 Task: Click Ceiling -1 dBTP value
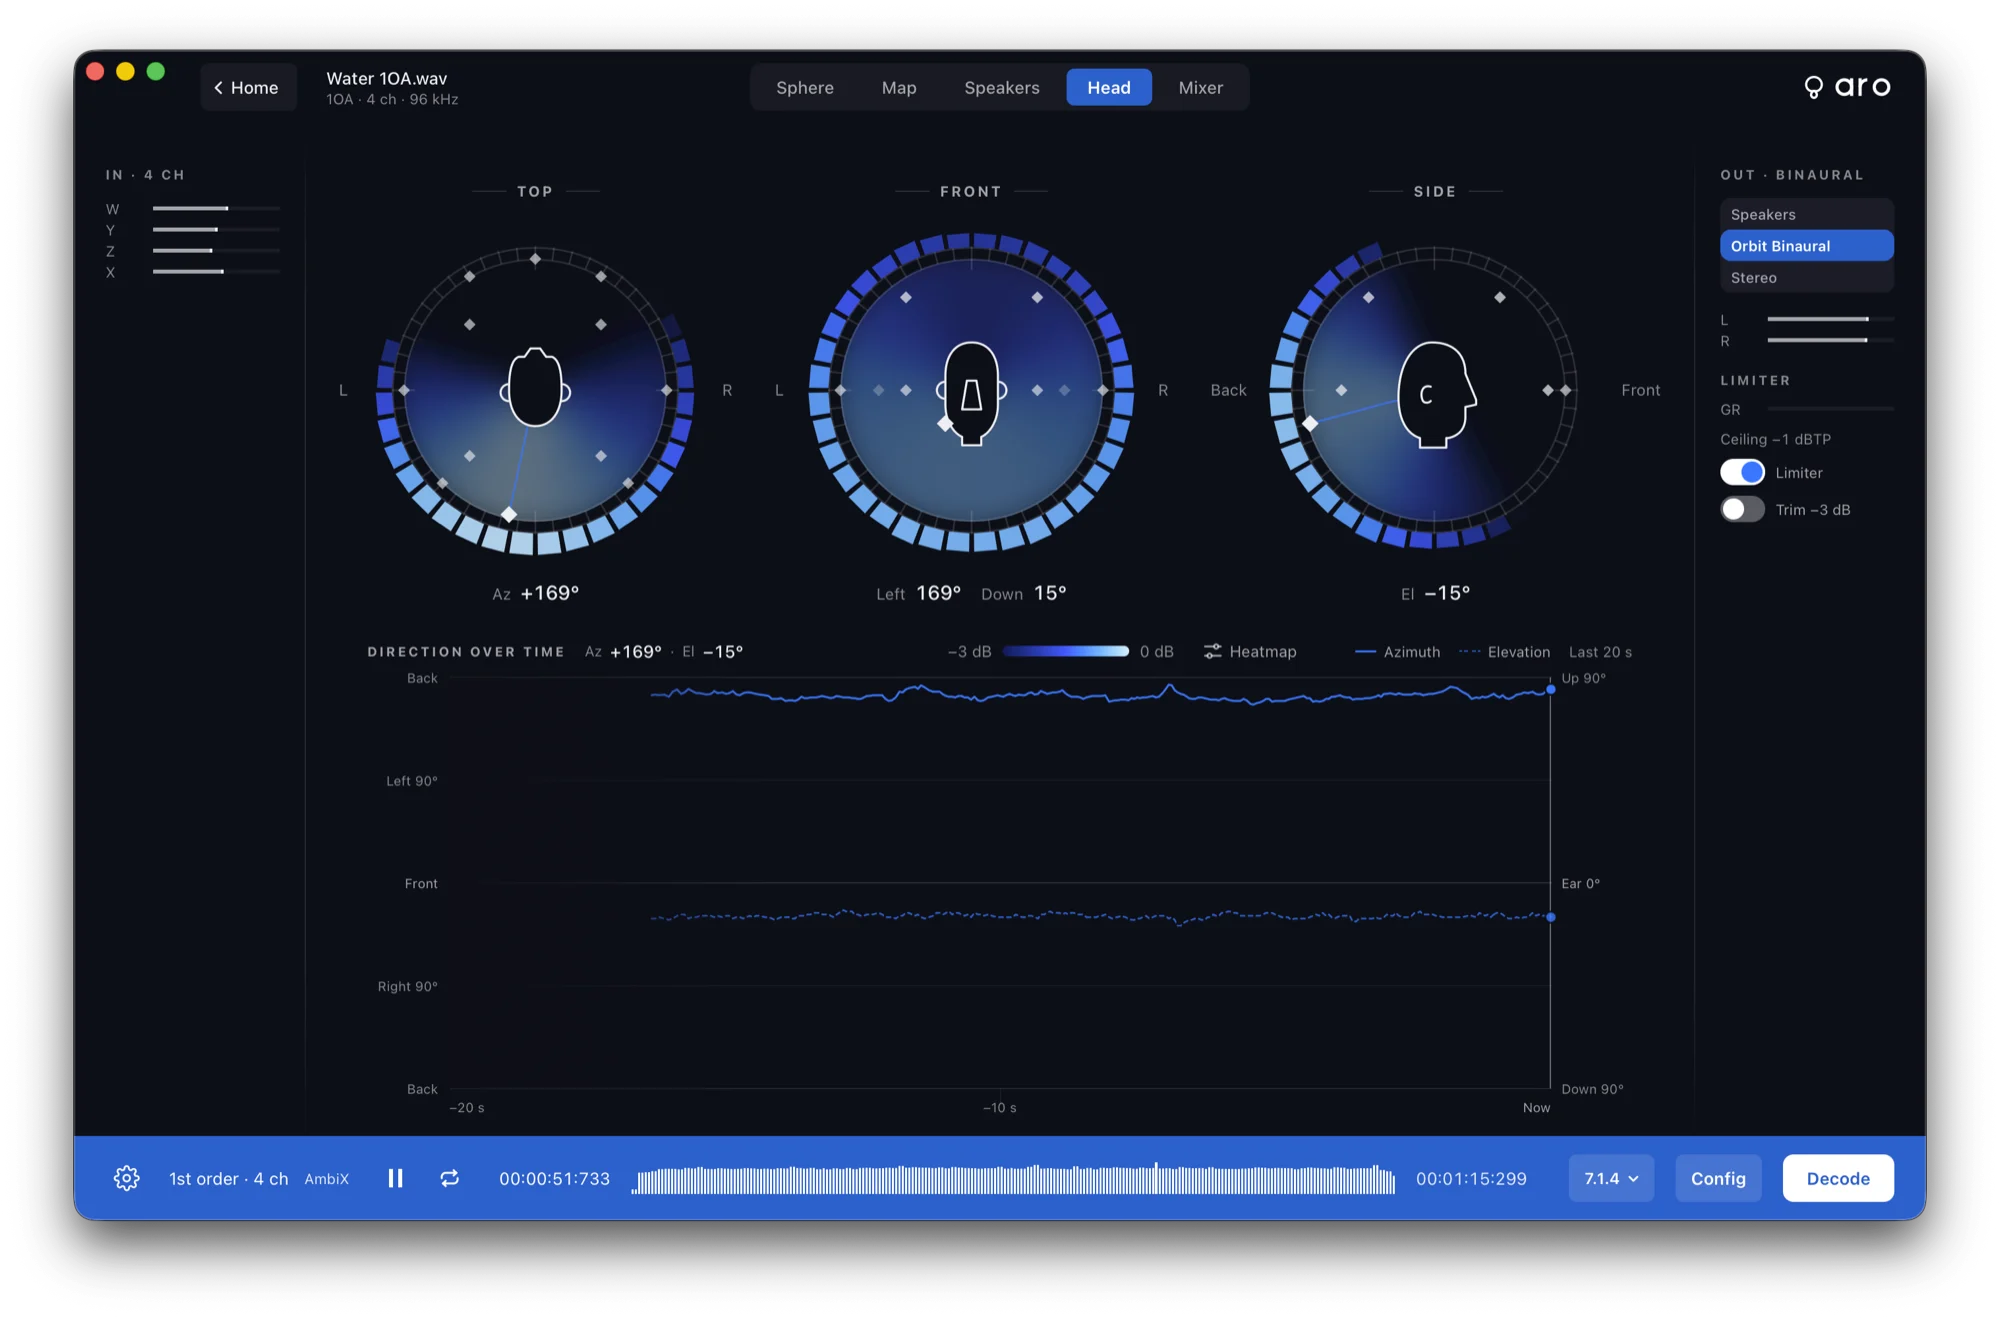pyautogui.click(x=1775, y=439)
